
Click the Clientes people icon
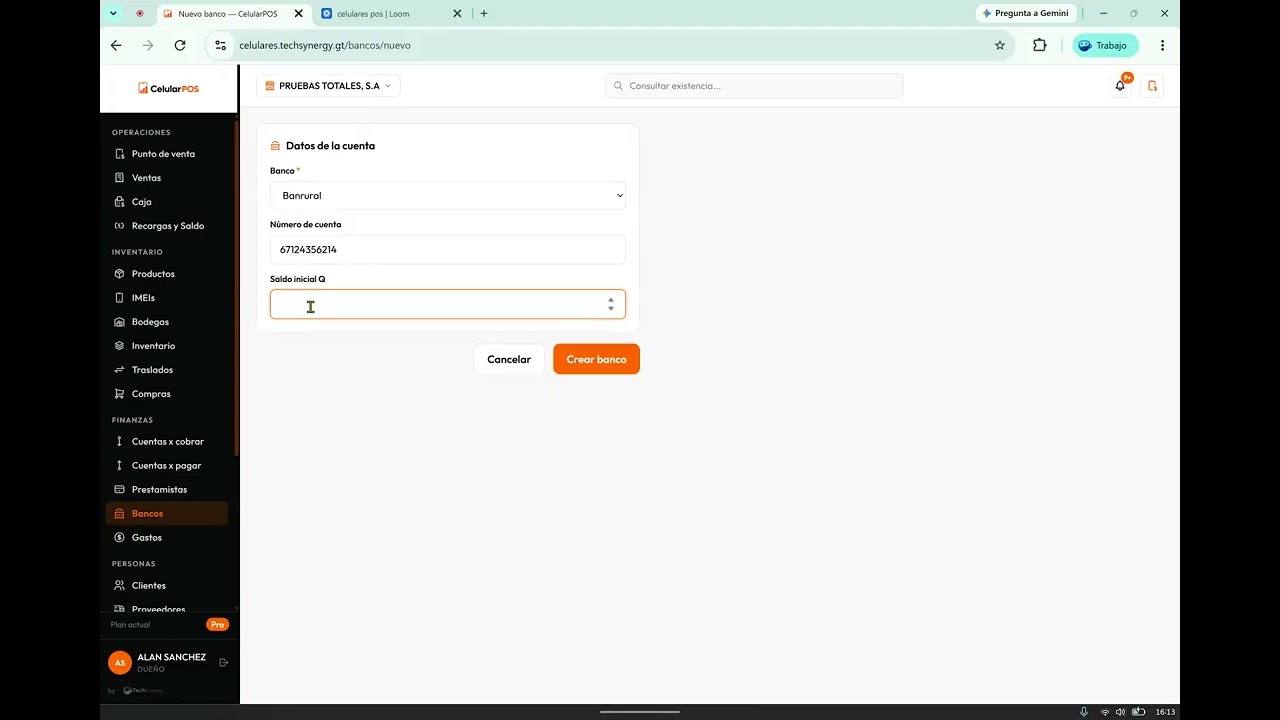click(119, 586)
